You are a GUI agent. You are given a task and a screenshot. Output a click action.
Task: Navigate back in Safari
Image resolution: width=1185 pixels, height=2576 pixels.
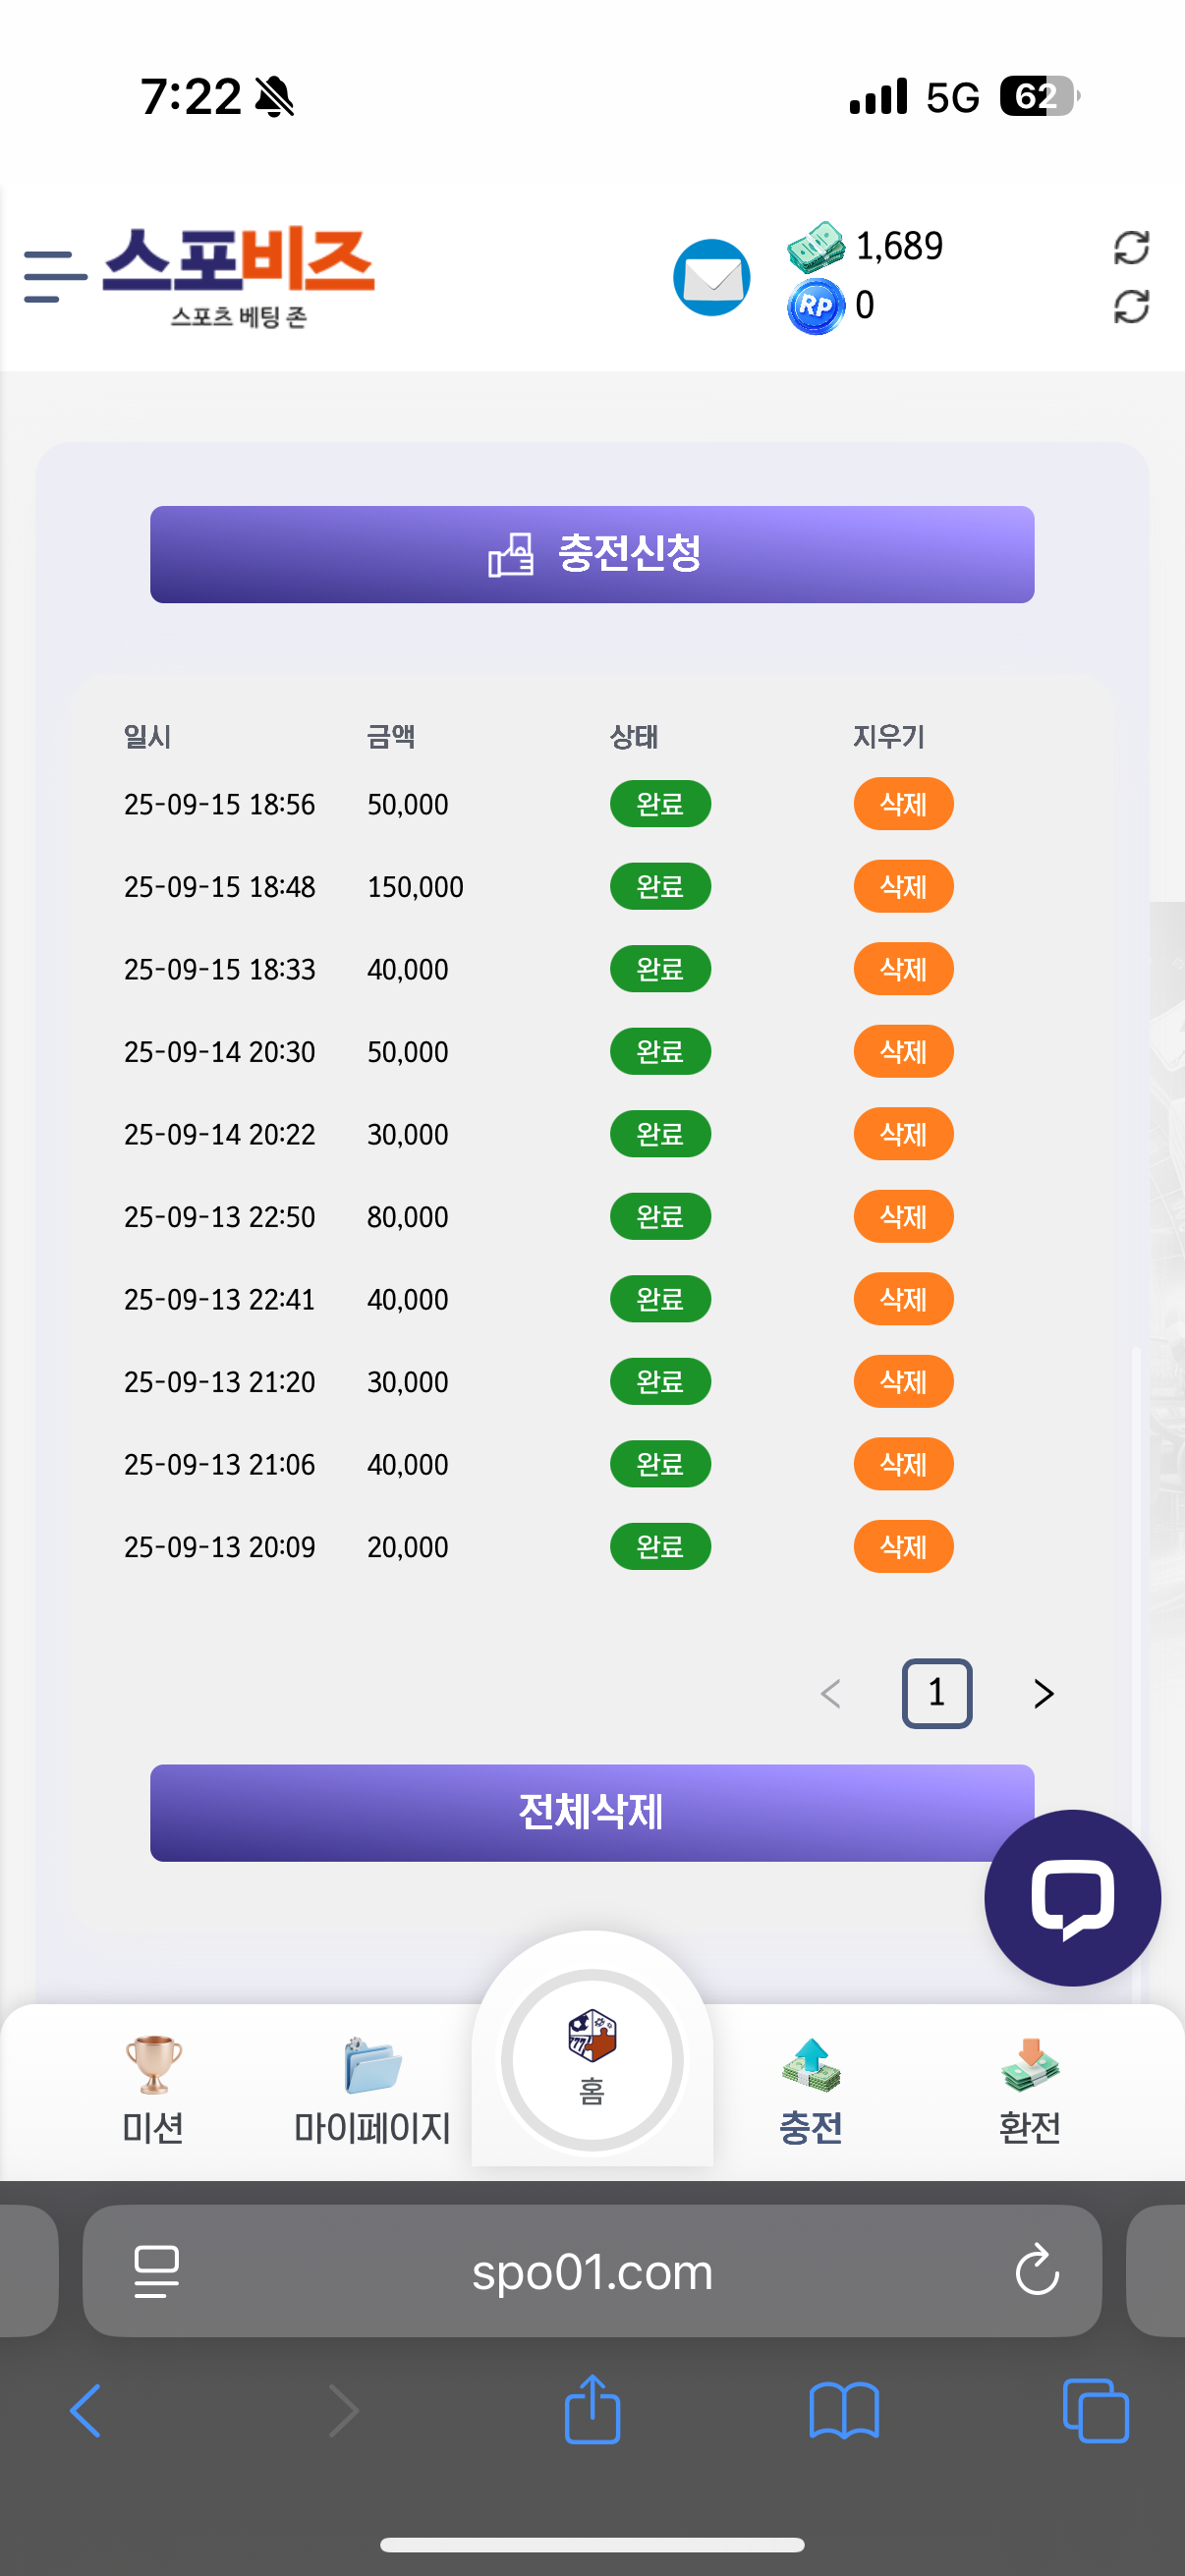[86, 2410]
